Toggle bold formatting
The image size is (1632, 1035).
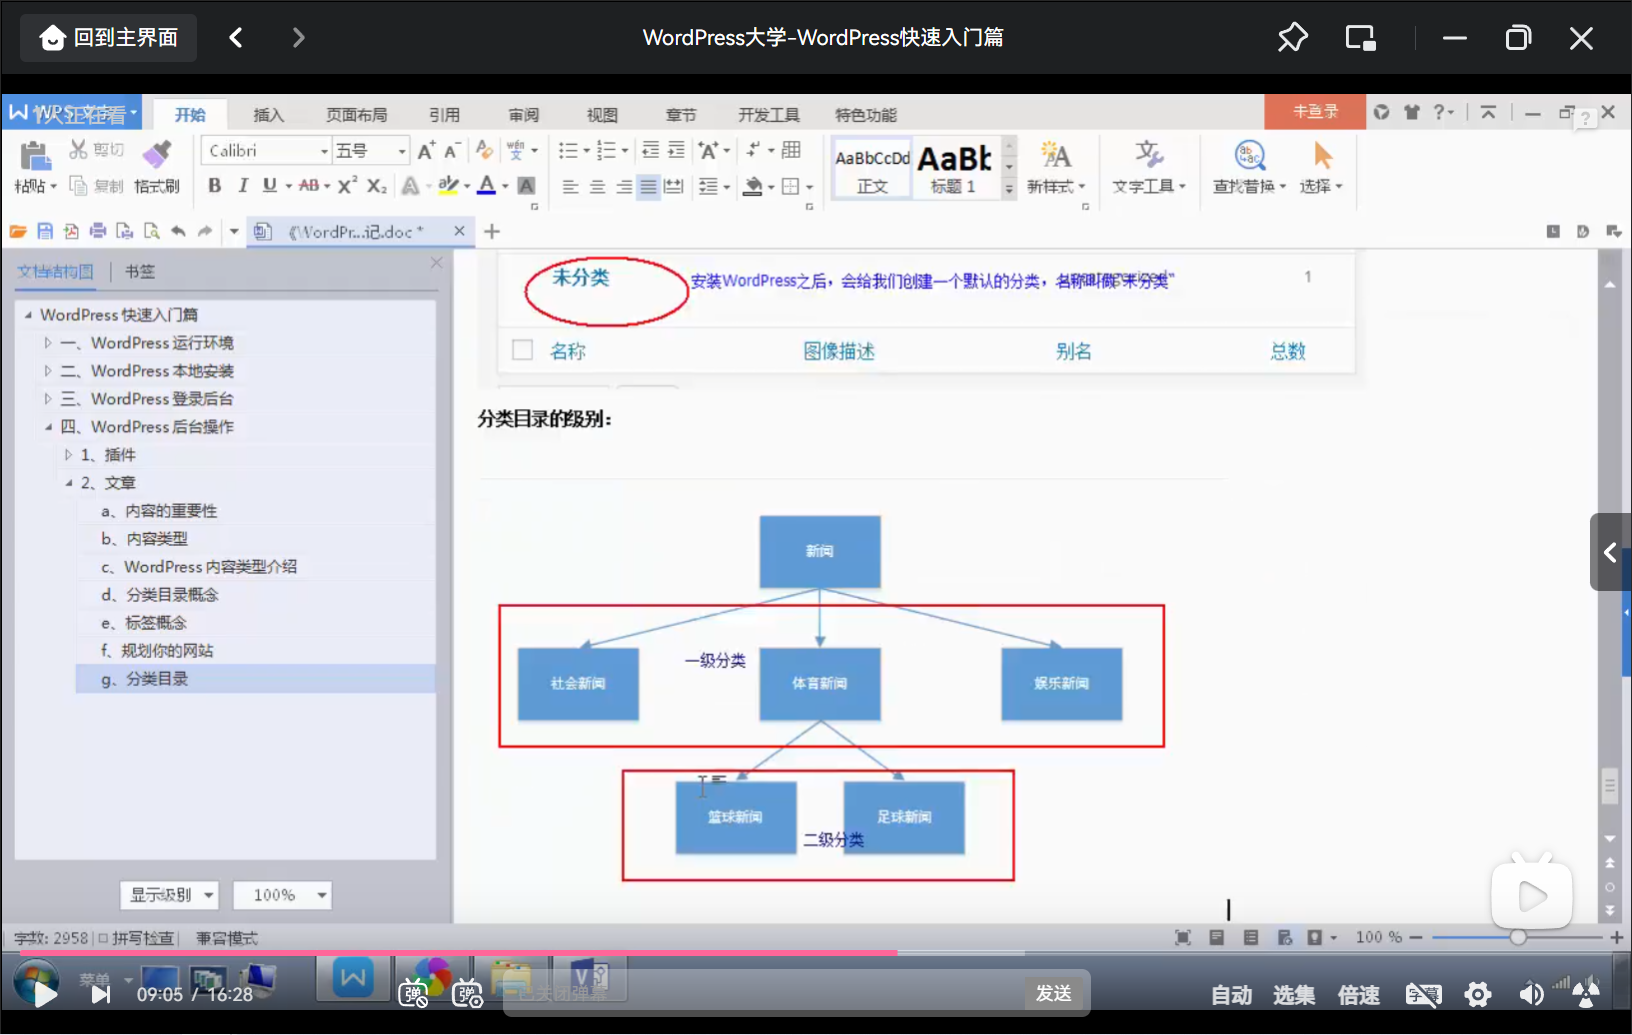pos(214,185)
